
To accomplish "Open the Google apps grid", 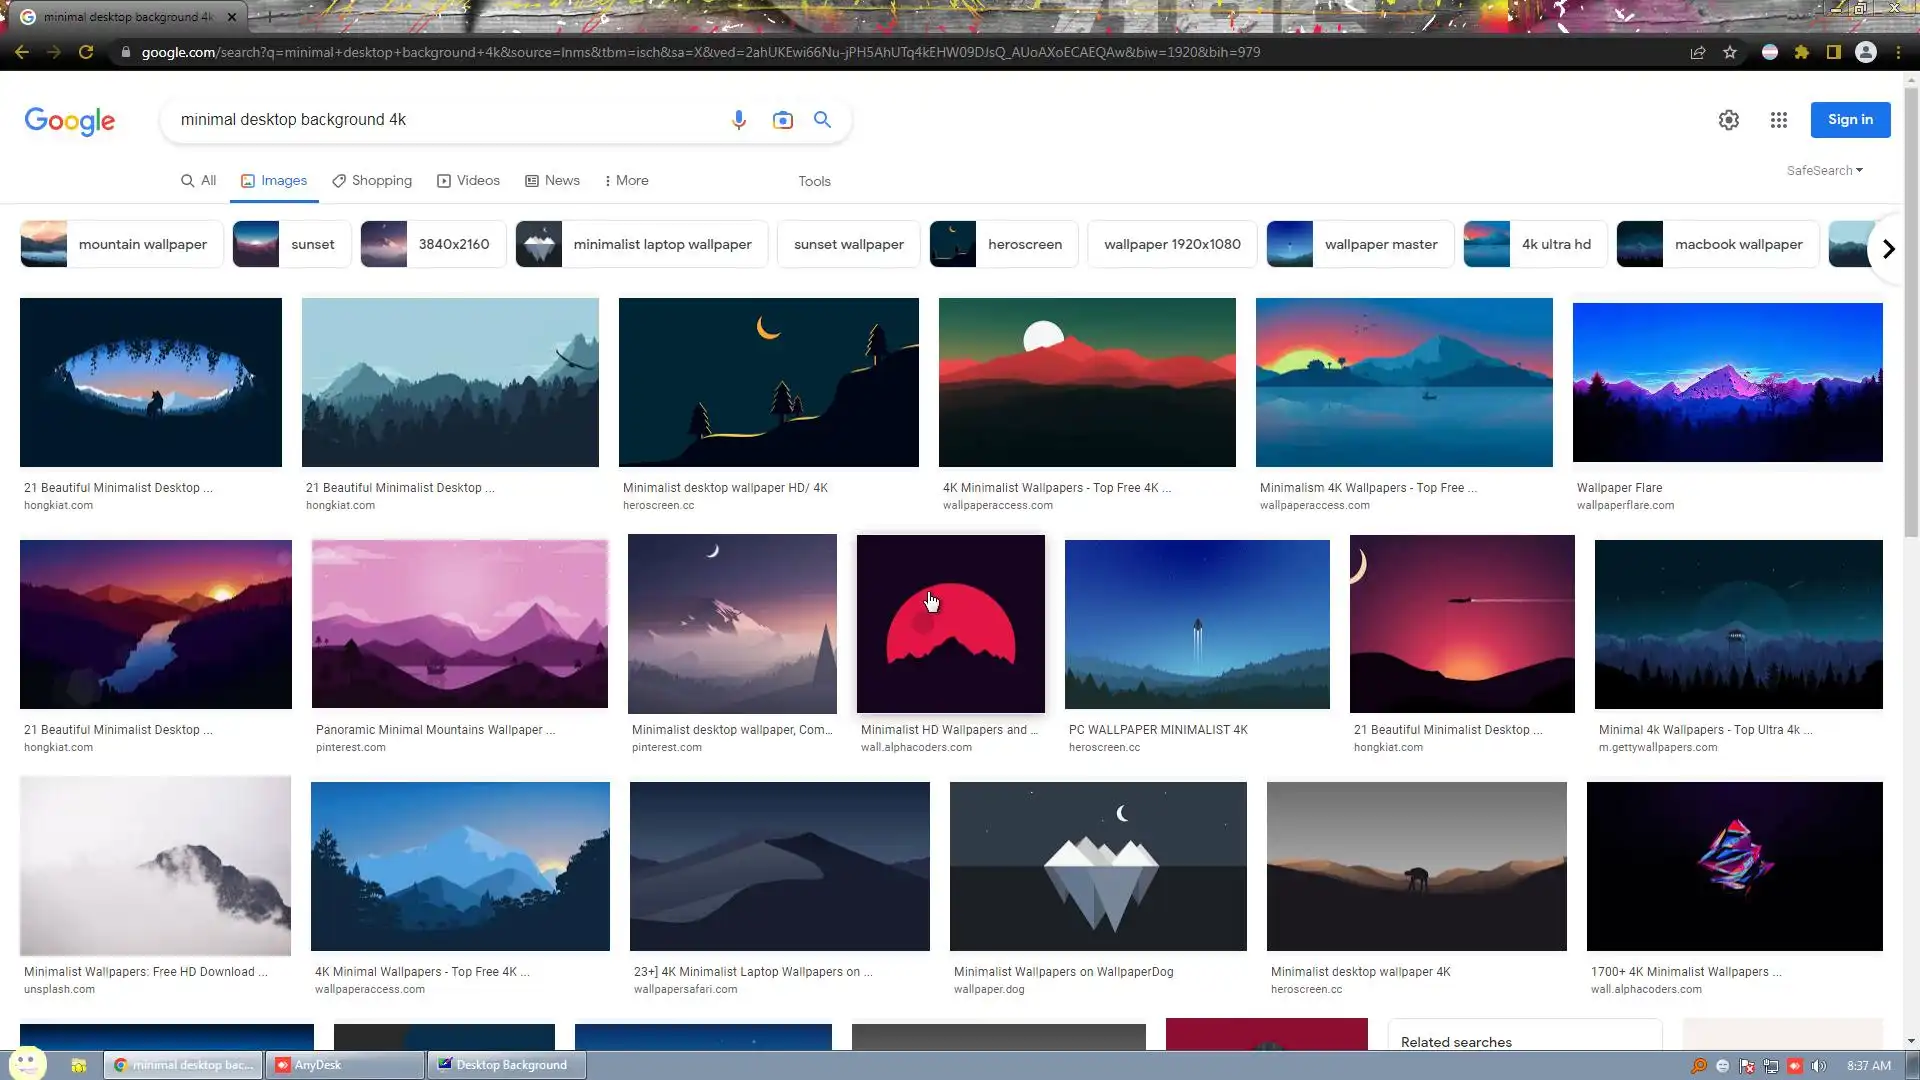I will 1778,120.
